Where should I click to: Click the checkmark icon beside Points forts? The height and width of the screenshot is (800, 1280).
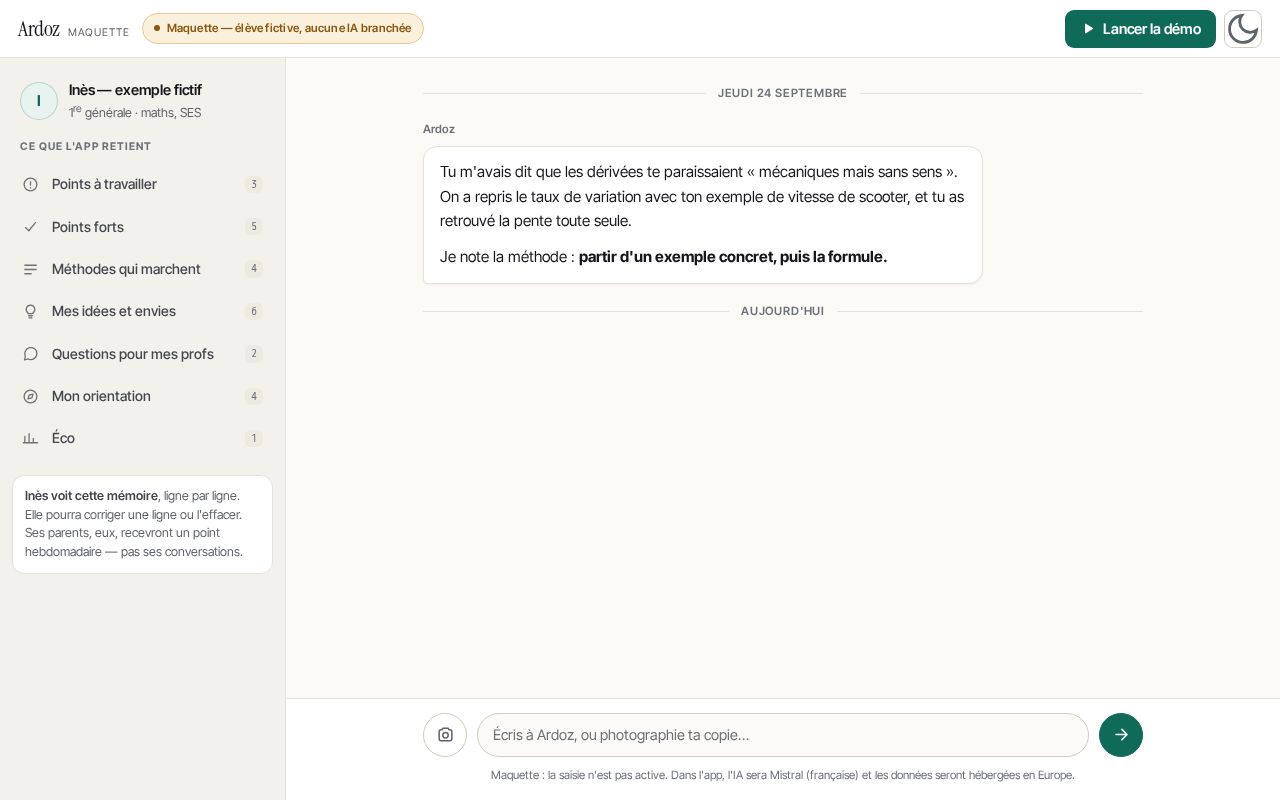(30, 227)
